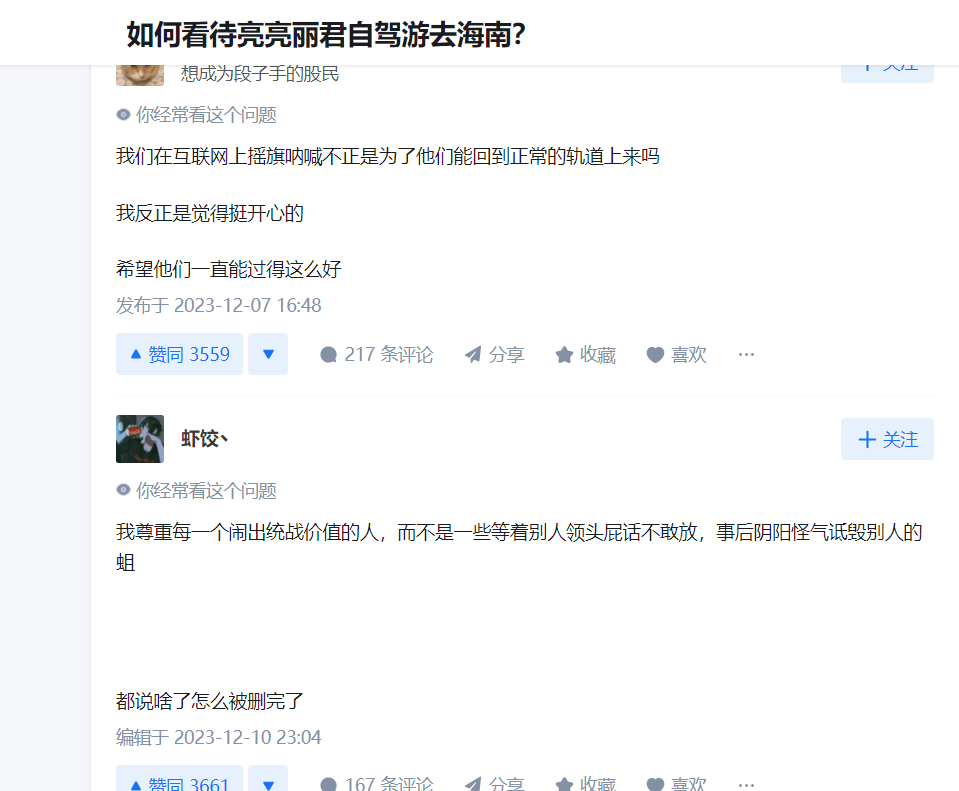Open the 167 条评论 comments section
The width and height of the screenshot is (959, 791).
(377, 783)
